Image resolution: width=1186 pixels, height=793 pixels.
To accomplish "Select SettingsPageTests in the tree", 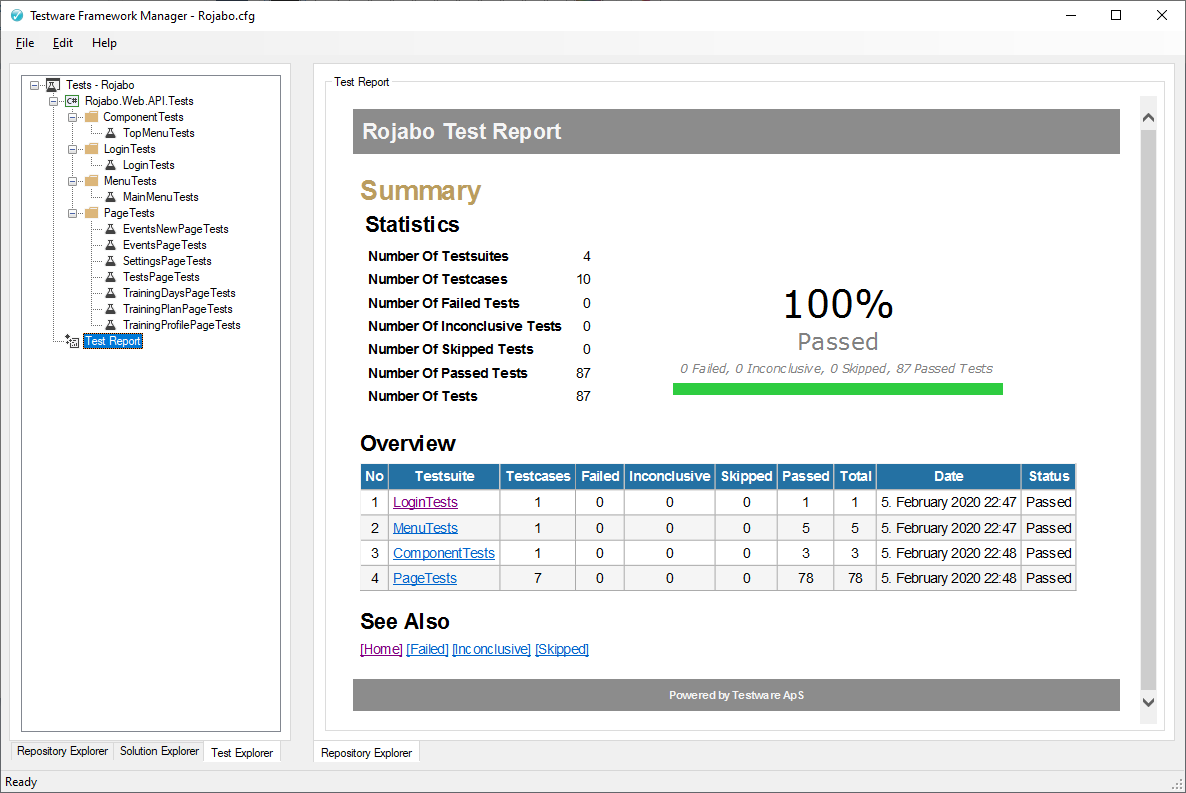I will pyautogui.click(x=167, y=260).
